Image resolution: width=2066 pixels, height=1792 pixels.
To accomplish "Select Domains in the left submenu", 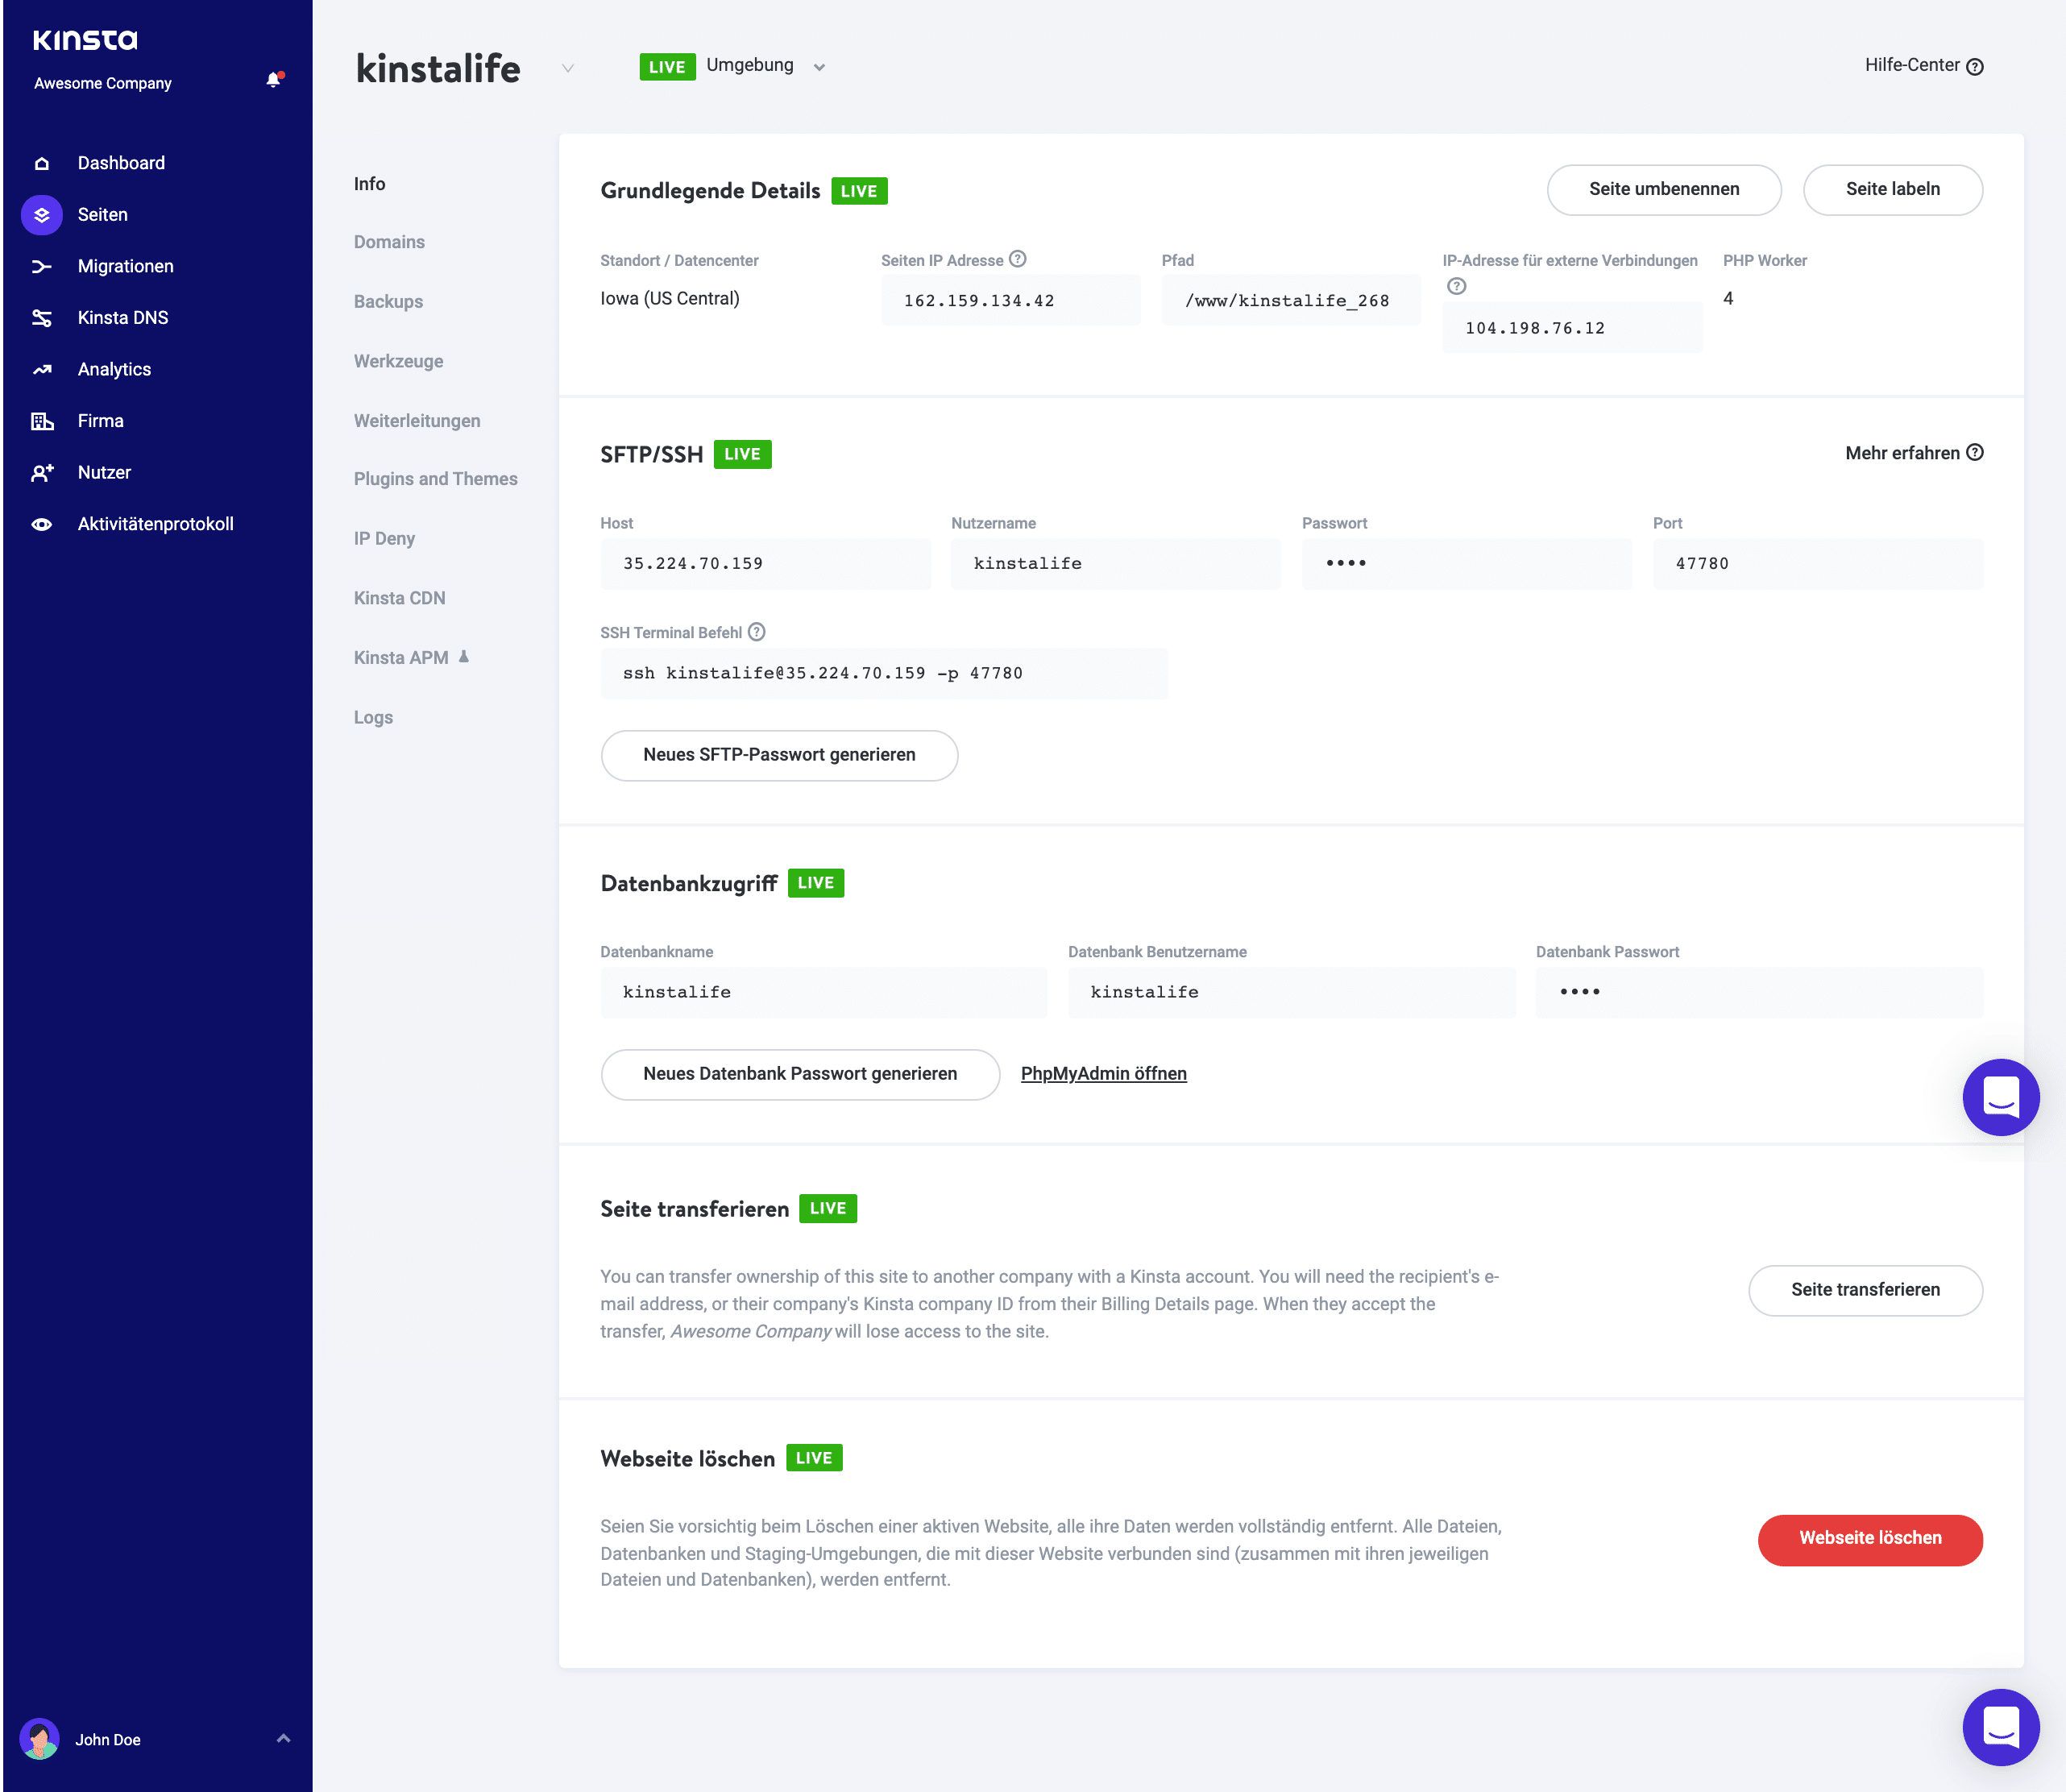I will tap(388, 243).
